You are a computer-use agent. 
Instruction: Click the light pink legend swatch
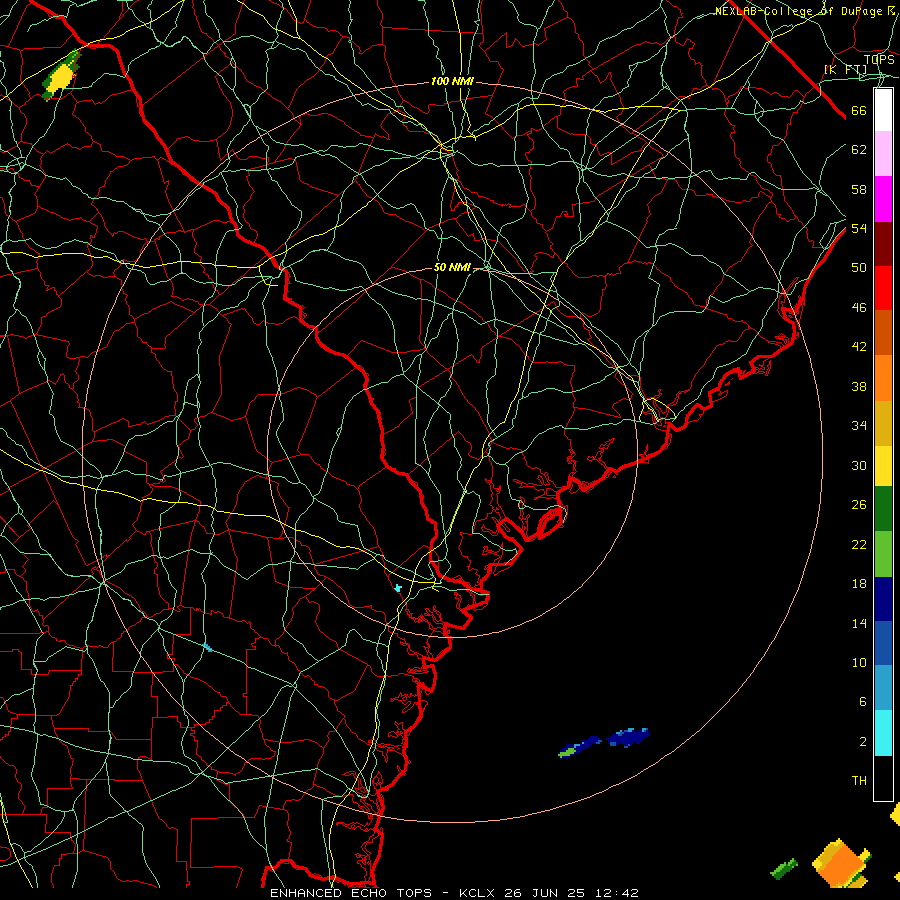tap(883, 154)
